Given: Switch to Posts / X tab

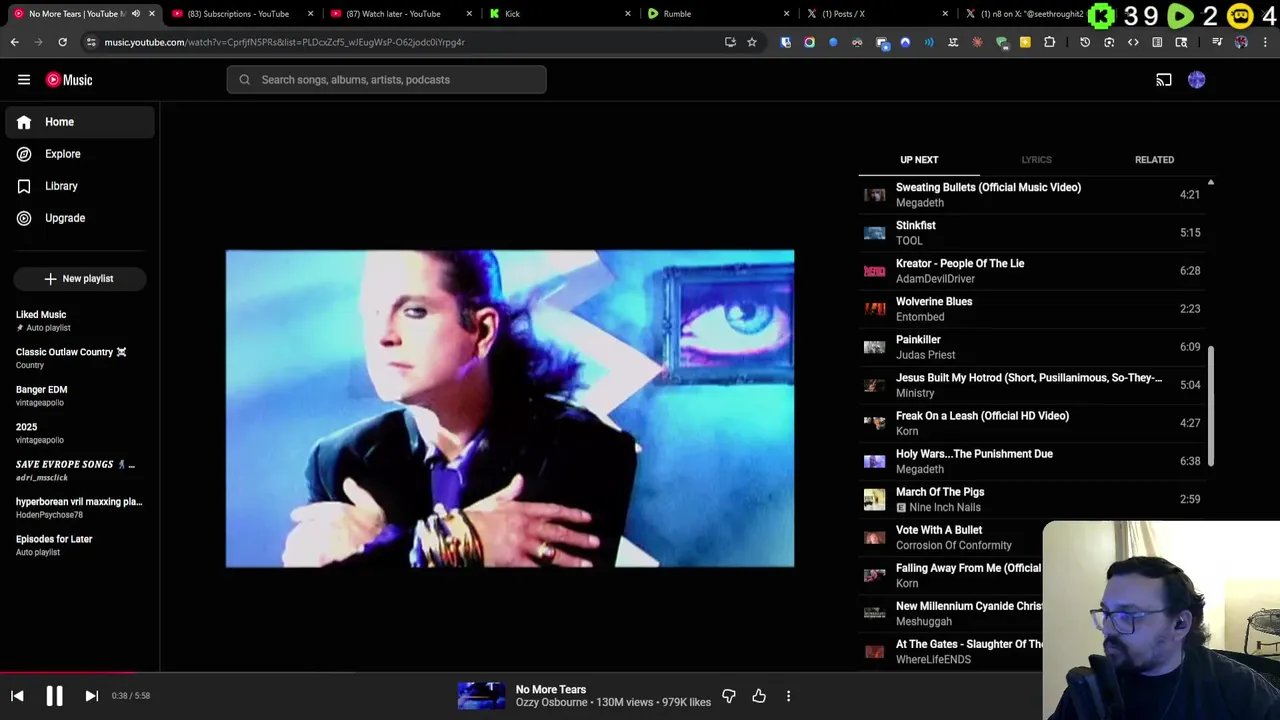Looking at the screenshot, I should pos(875,14).
